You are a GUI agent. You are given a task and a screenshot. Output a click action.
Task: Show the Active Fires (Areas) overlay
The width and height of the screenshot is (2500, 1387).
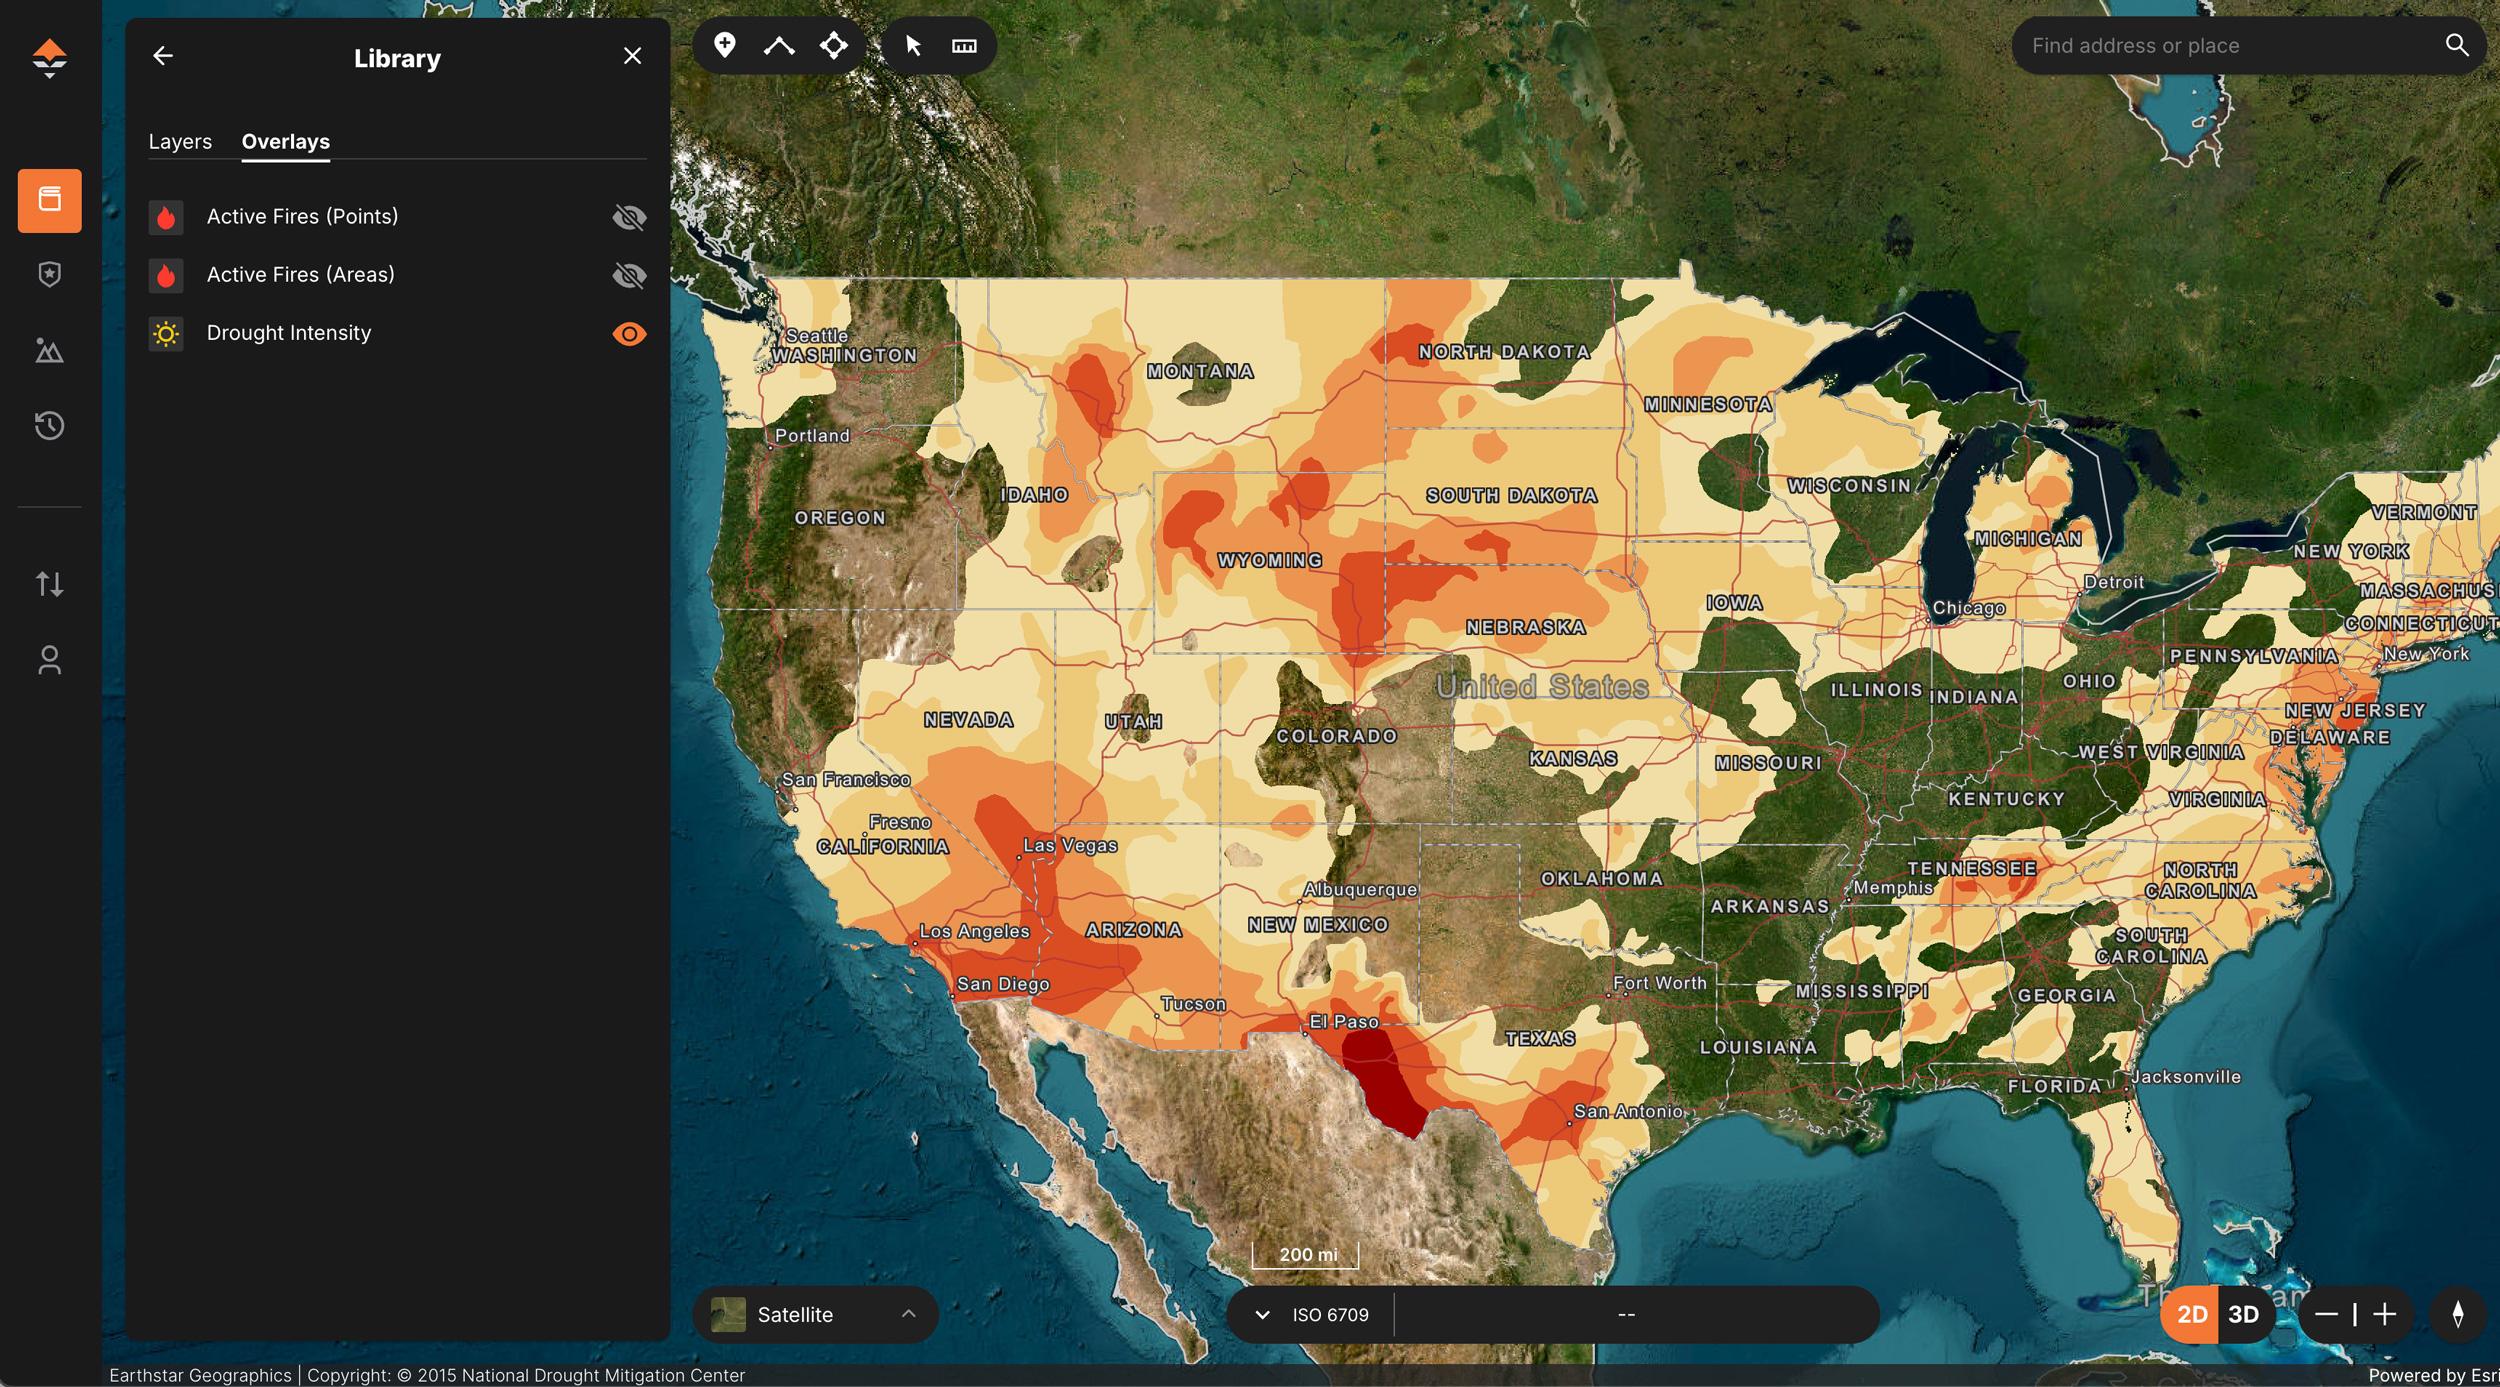point(630,275)
